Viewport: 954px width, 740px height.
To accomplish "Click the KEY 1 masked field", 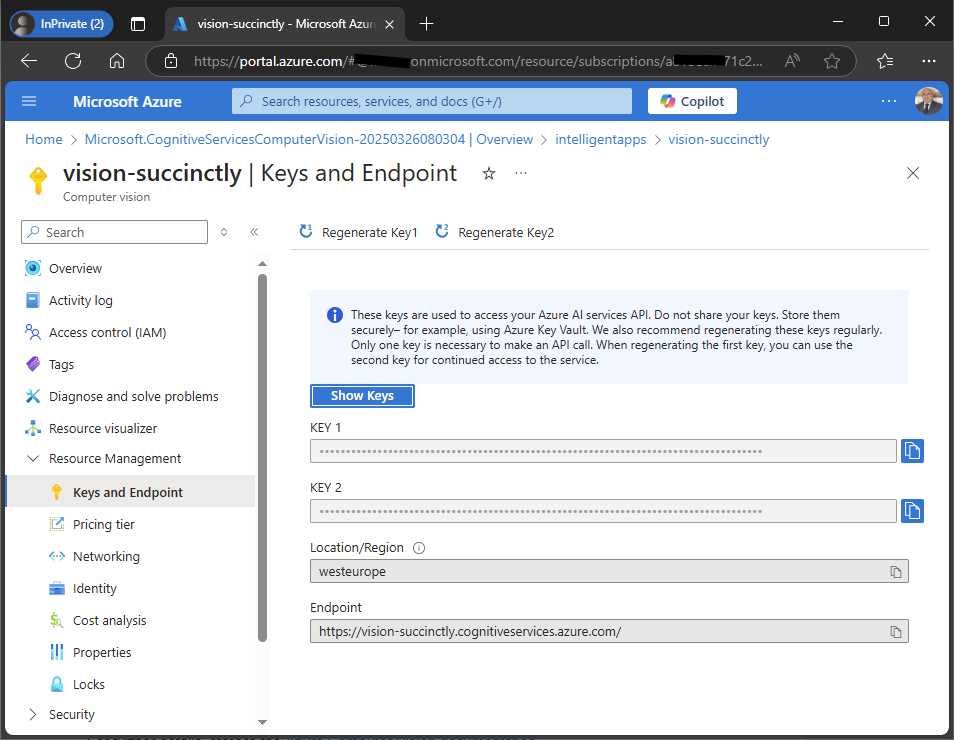I will point(603,451).
